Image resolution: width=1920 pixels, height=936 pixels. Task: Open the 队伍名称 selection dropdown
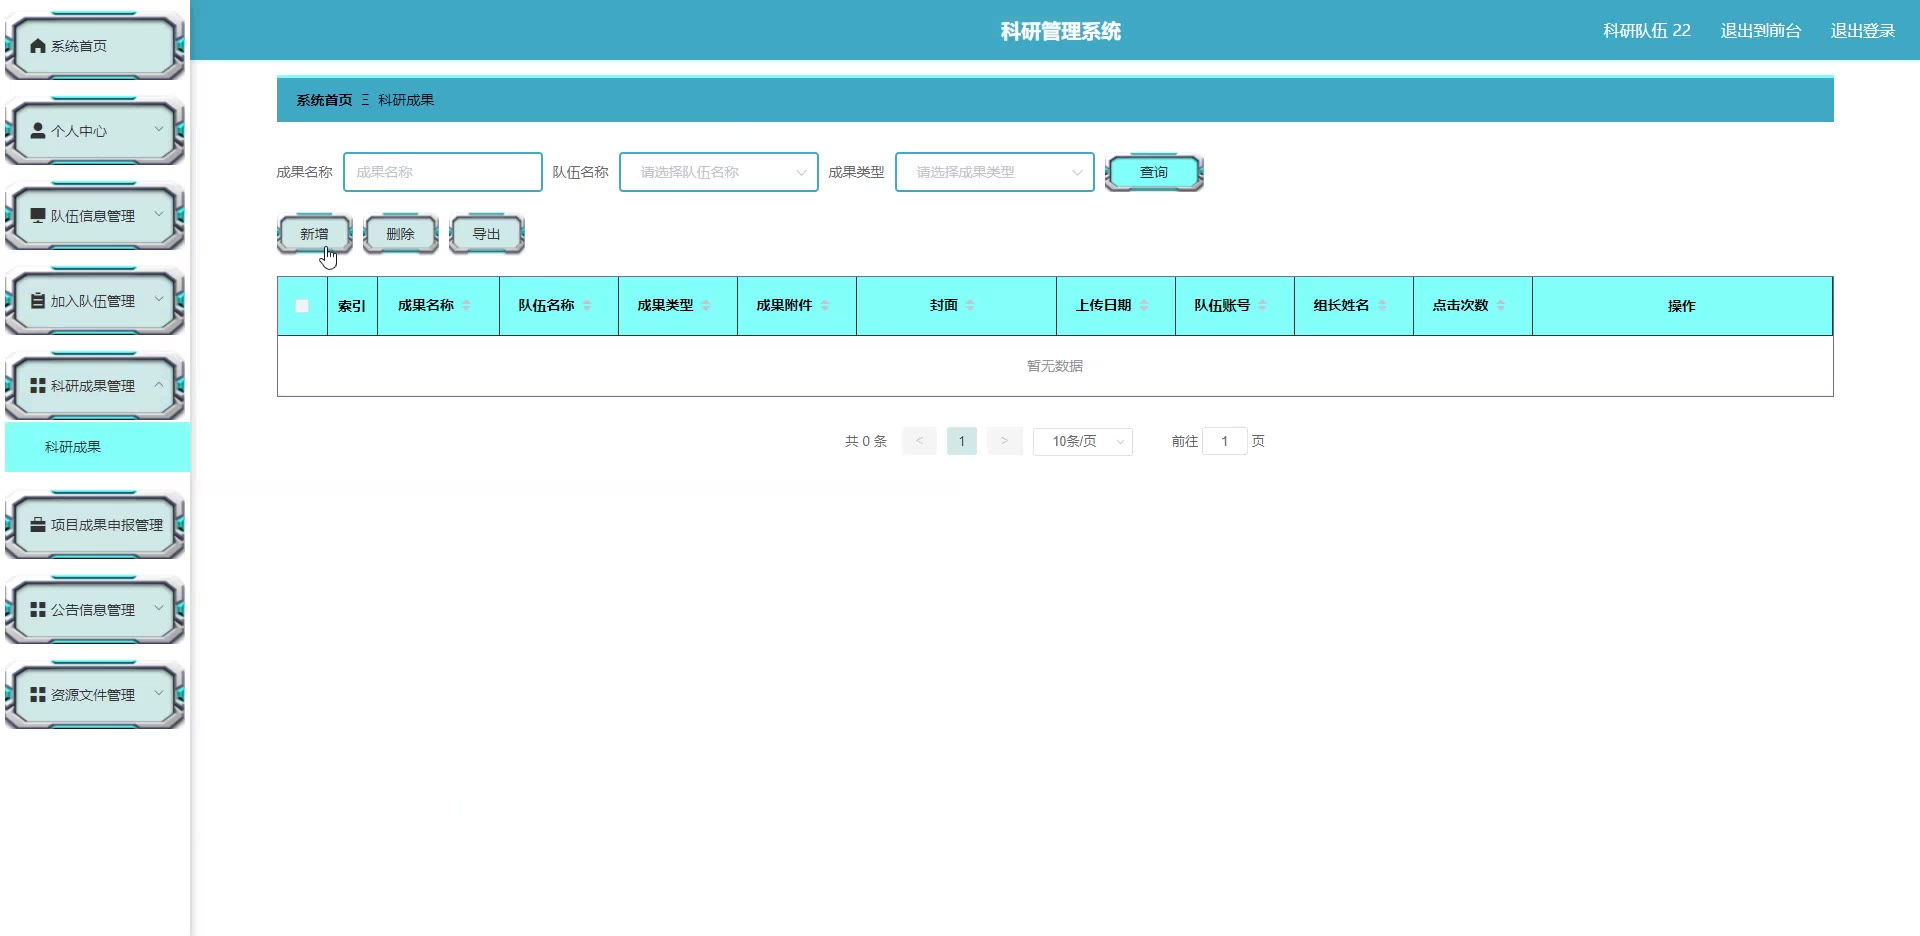719,172
